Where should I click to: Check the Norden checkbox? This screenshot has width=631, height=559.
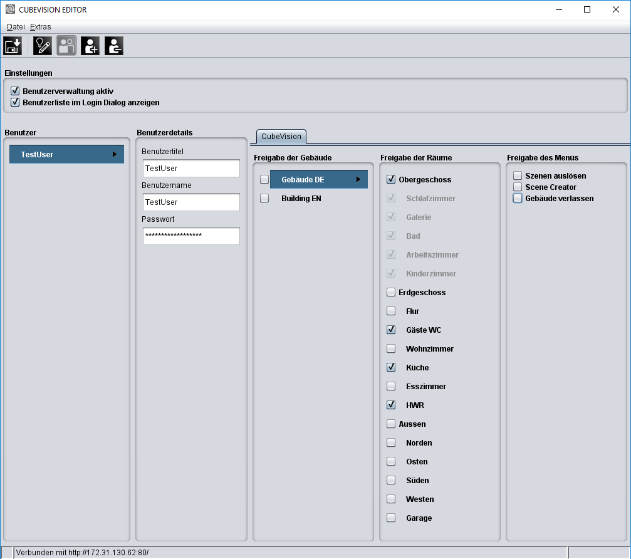[391, 443]
